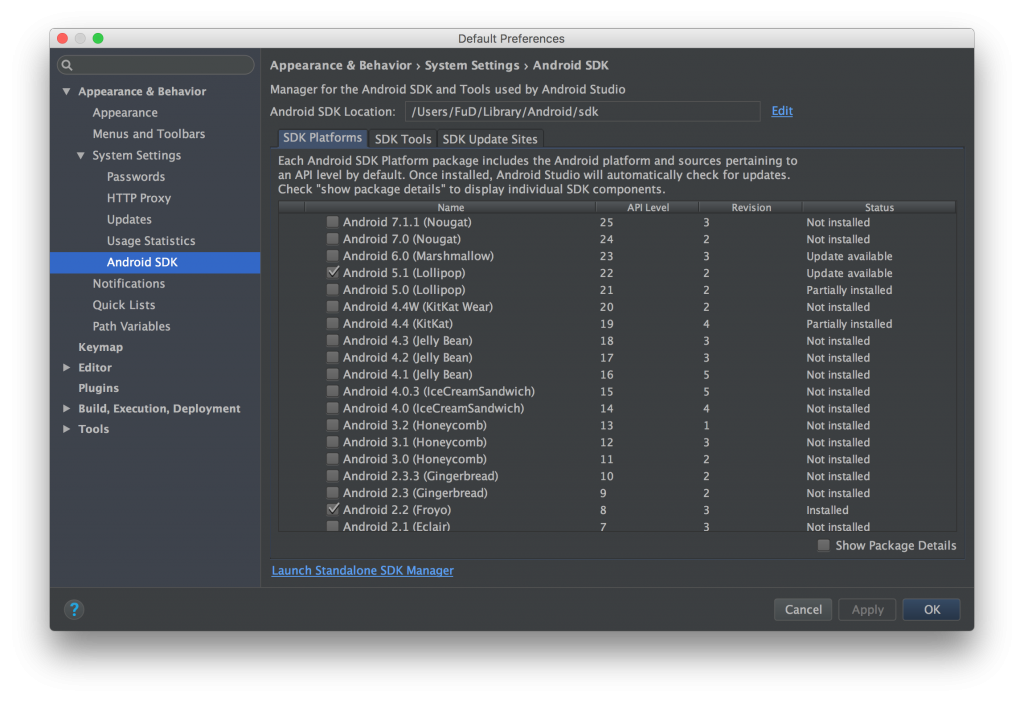Select Quick Lists in the sidebar

point(123,305)
